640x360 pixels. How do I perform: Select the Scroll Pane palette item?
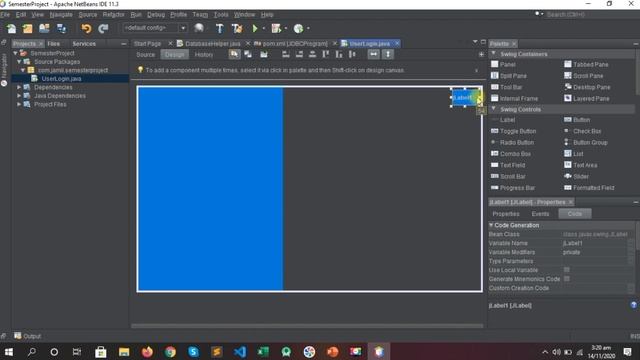tap(584, 76)
